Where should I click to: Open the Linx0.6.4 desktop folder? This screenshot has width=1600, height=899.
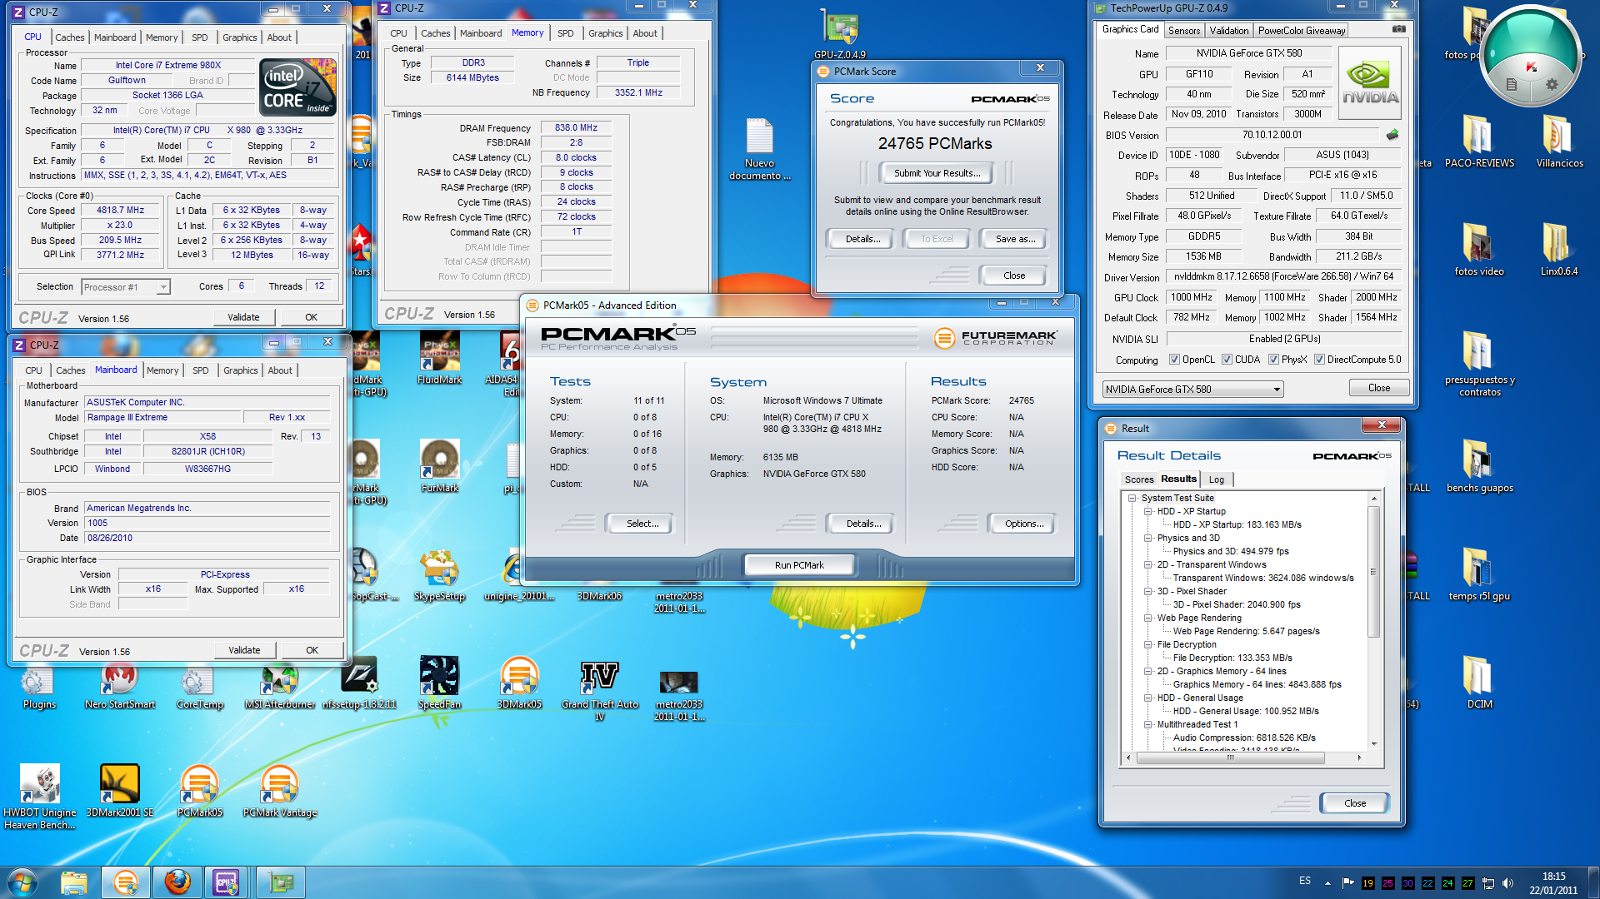click(x=1559, y=250)
